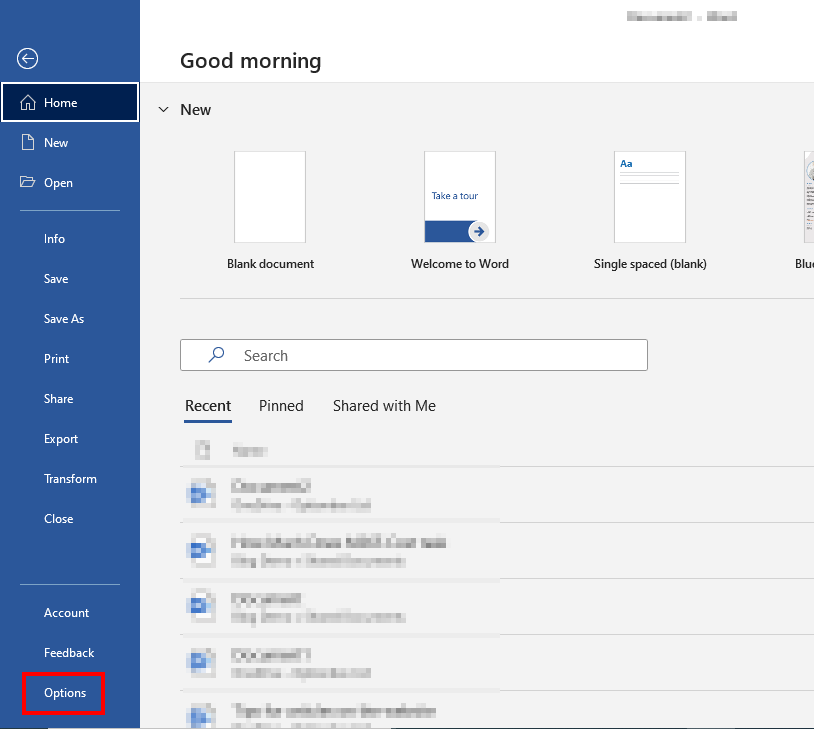Create a Blank document from its thumbnail

[x=270, y=197]
